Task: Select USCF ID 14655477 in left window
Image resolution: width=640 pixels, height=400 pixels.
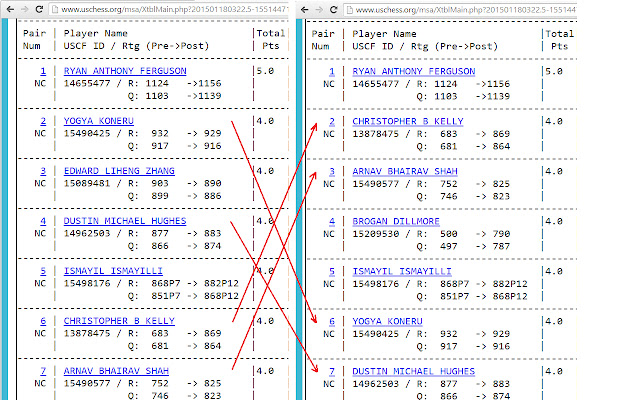Action: (x=87, y=83)
